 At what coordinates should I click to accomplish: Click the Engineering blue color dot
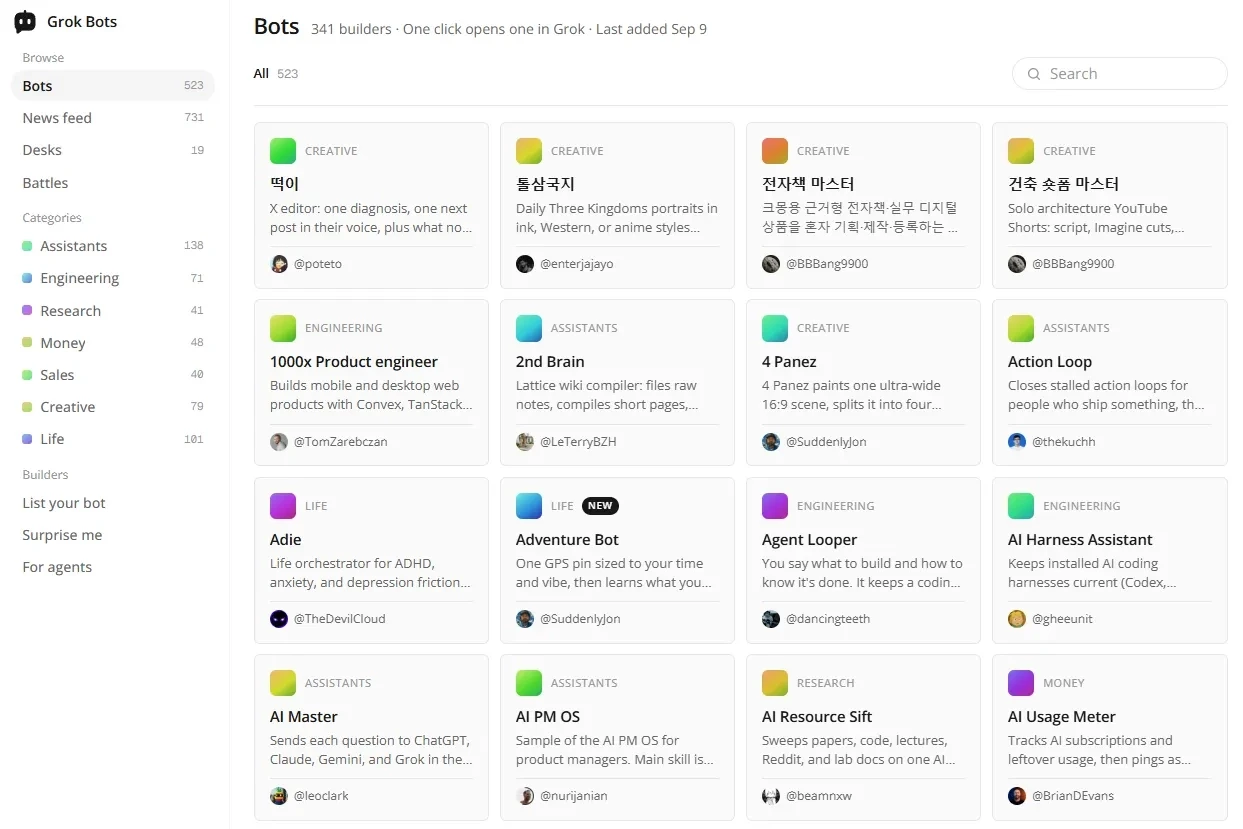pos(28,278)
